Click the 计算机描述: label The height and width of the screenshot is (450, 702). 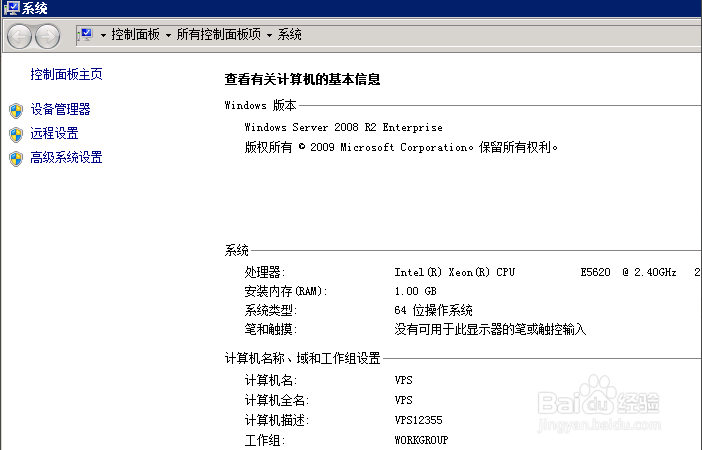[277, 420]
